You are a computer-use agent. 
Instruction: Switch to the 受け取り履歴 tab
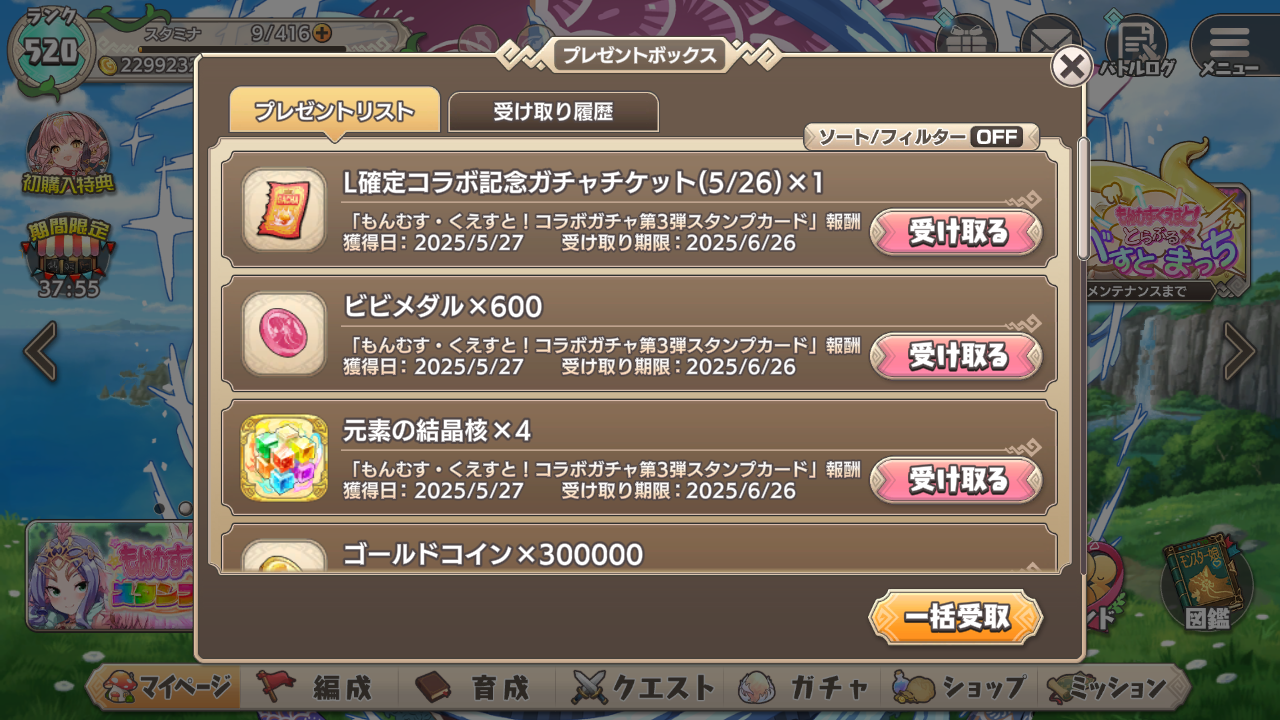[553, 112]
